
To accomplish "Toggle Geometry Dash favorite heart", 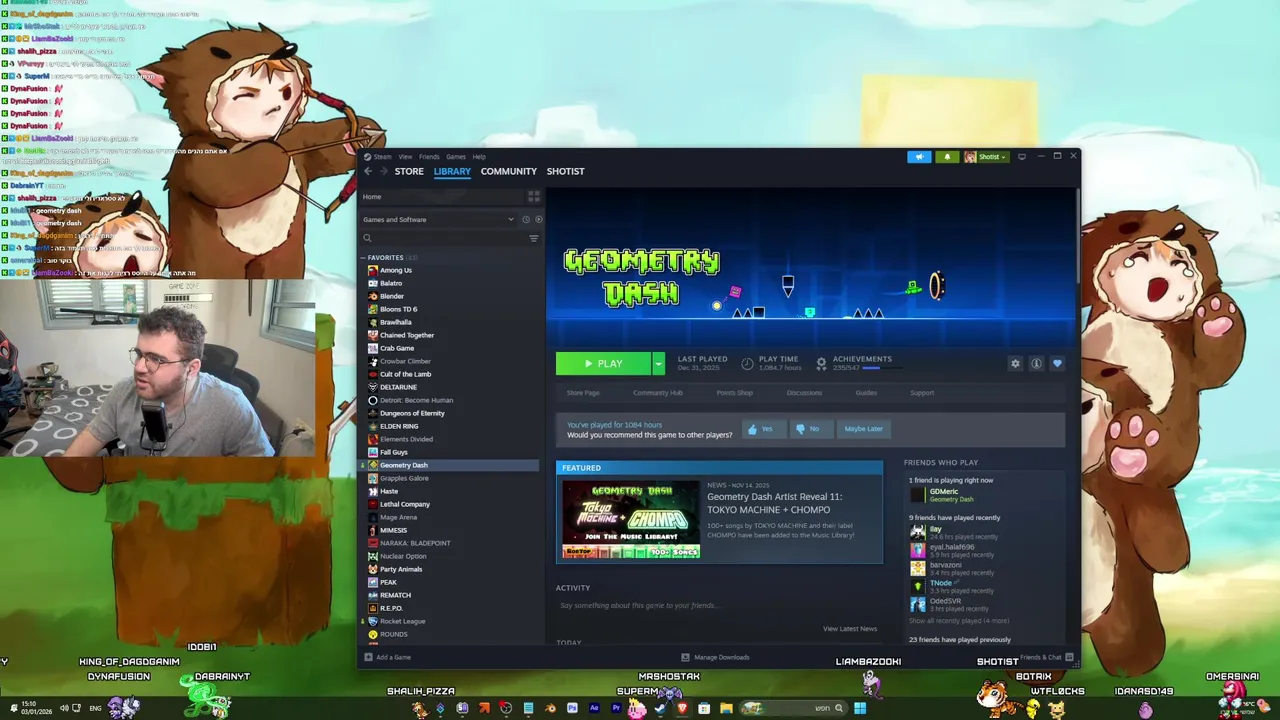I will click(1057, 364).
